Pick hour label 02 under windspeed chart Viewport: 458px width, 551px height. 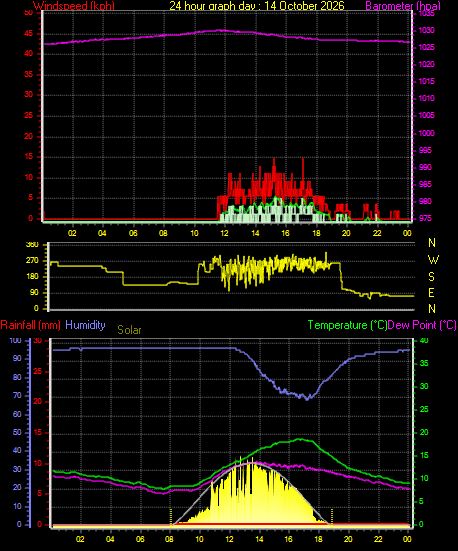(72, 233)
